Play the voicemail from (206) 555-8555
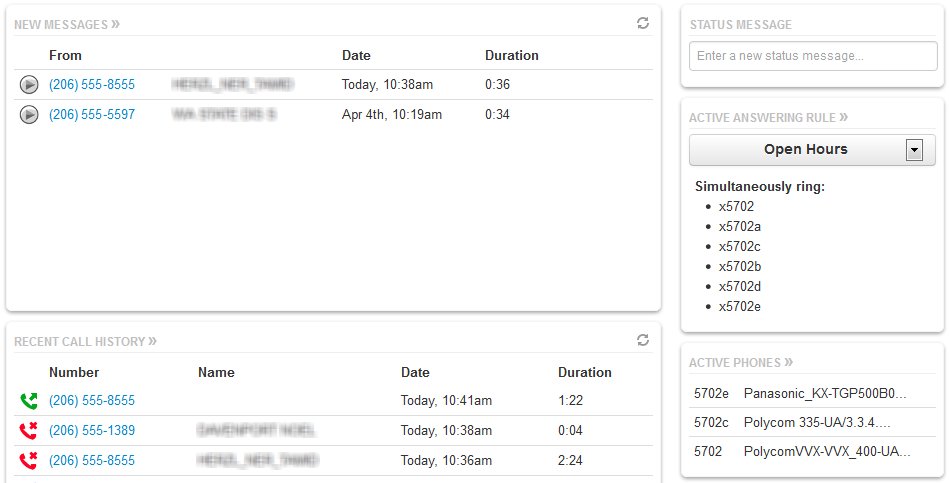 [29, 85]
